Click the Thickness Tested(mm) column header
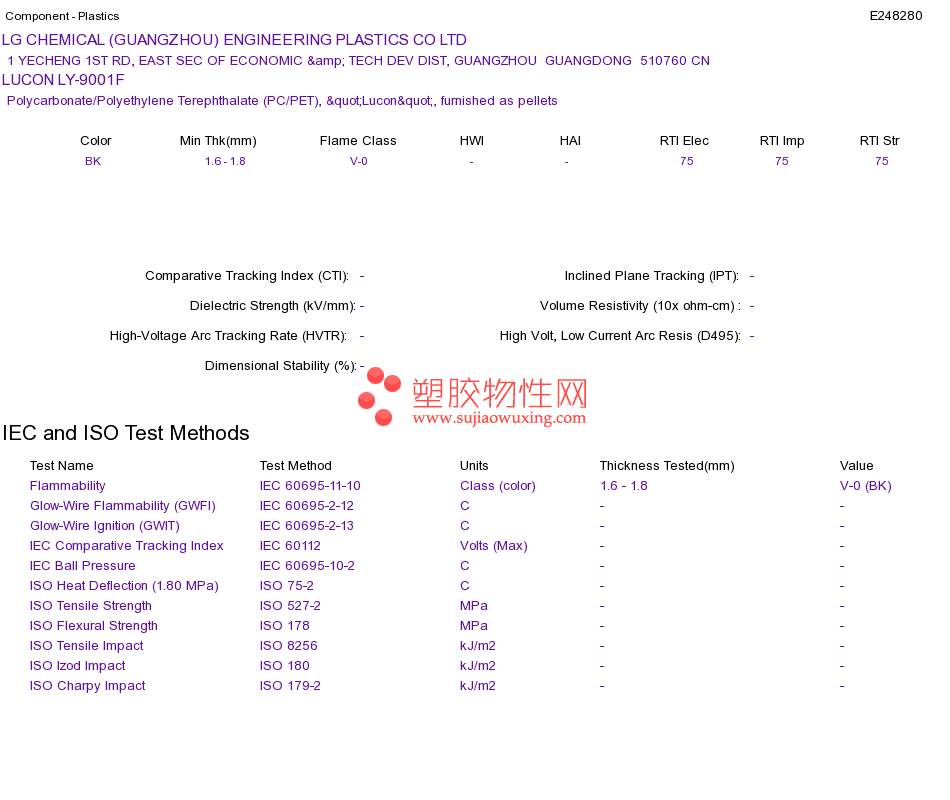The image size is (950, 800). (666, 465)
